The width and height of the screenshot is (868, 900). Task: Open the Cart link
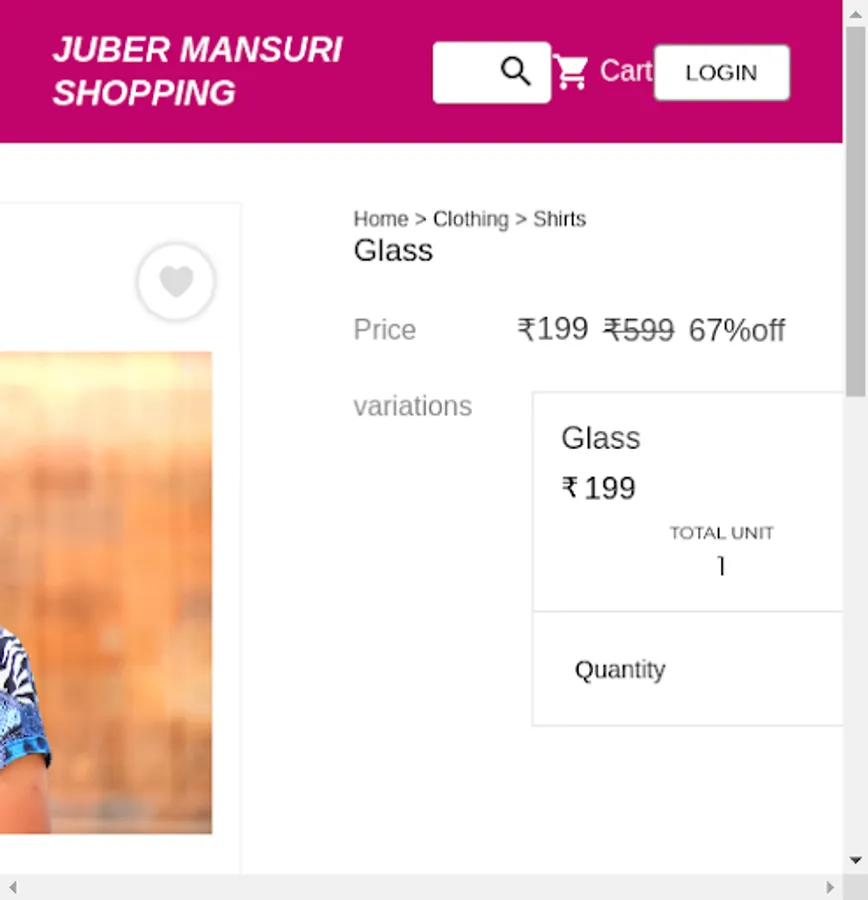[x=626, y=71]
